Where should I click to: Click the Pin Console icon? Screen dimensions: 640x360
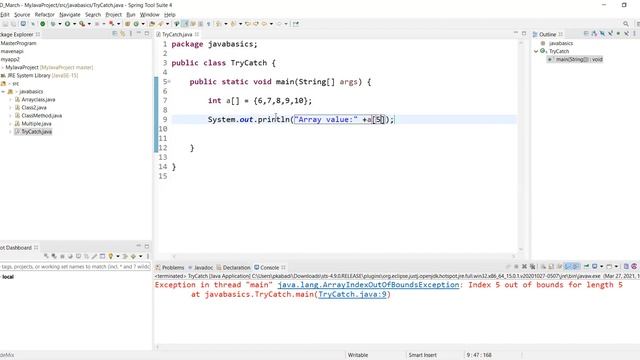coord(587,267)
